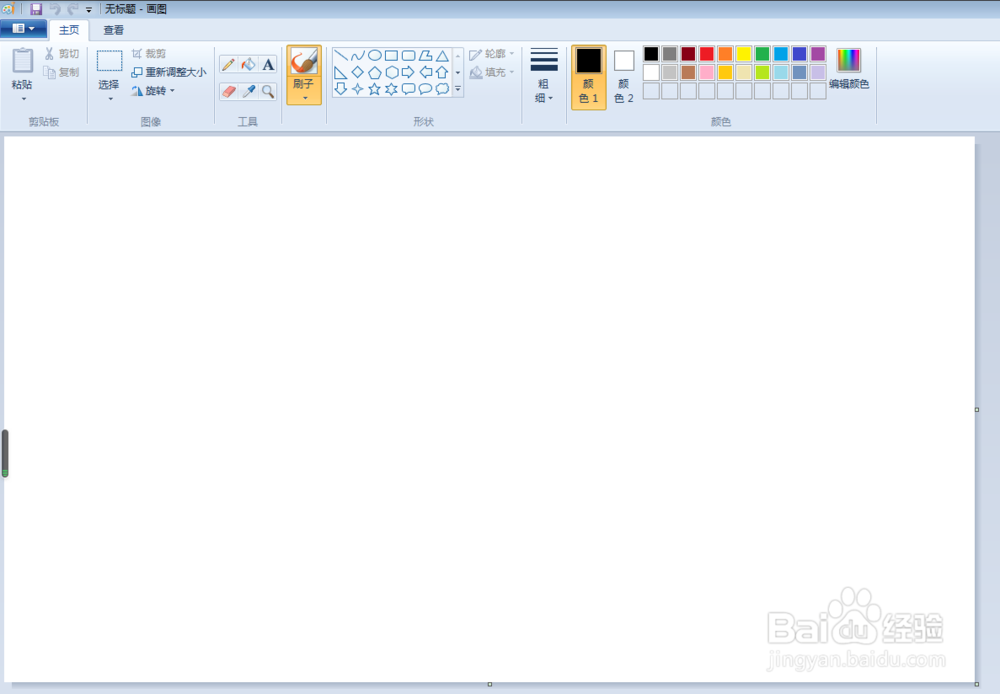The width and height of the screenshot is (1000, 694).
Task: Choose the Up arrow shape
Action: coord(443,72)
